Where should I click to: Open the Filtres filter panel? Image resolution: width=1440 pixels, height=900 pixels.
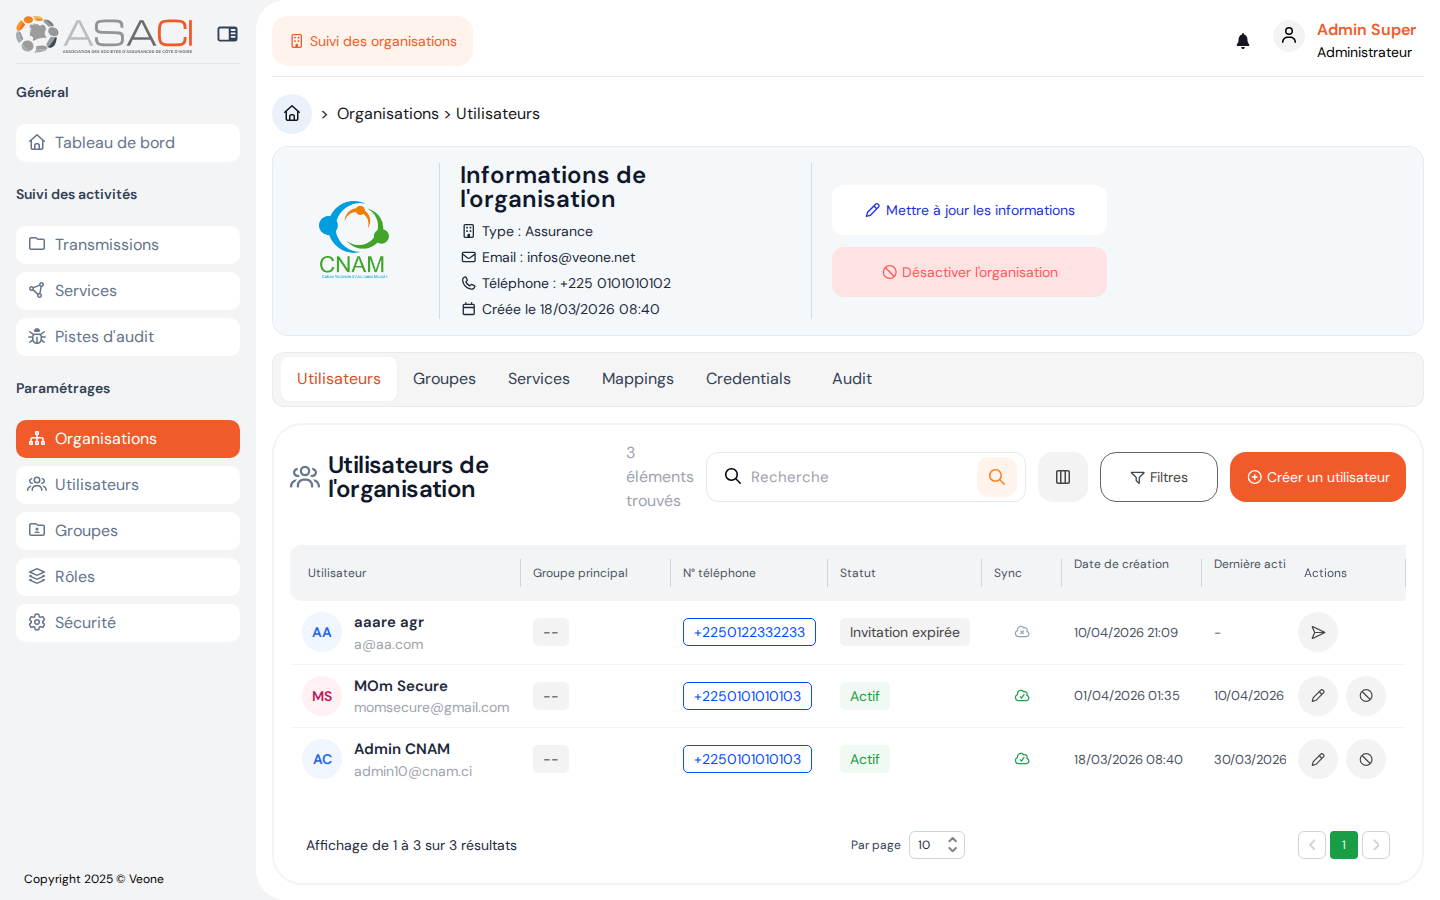coord(1158,477)
